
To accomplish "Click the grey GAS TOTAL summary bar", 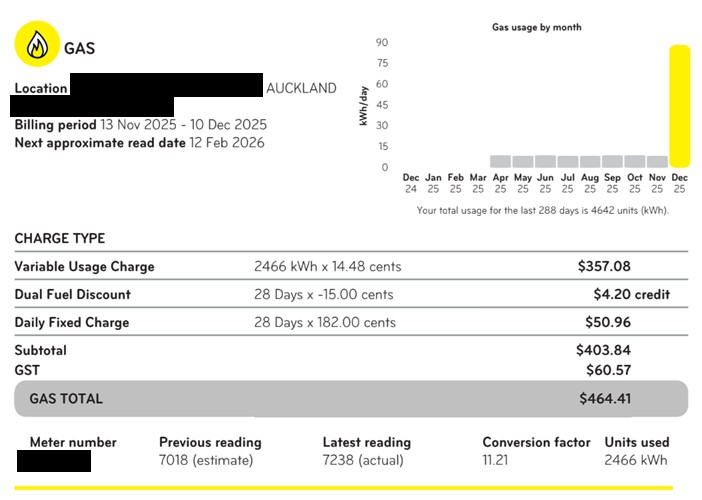I will click(350, 398).
